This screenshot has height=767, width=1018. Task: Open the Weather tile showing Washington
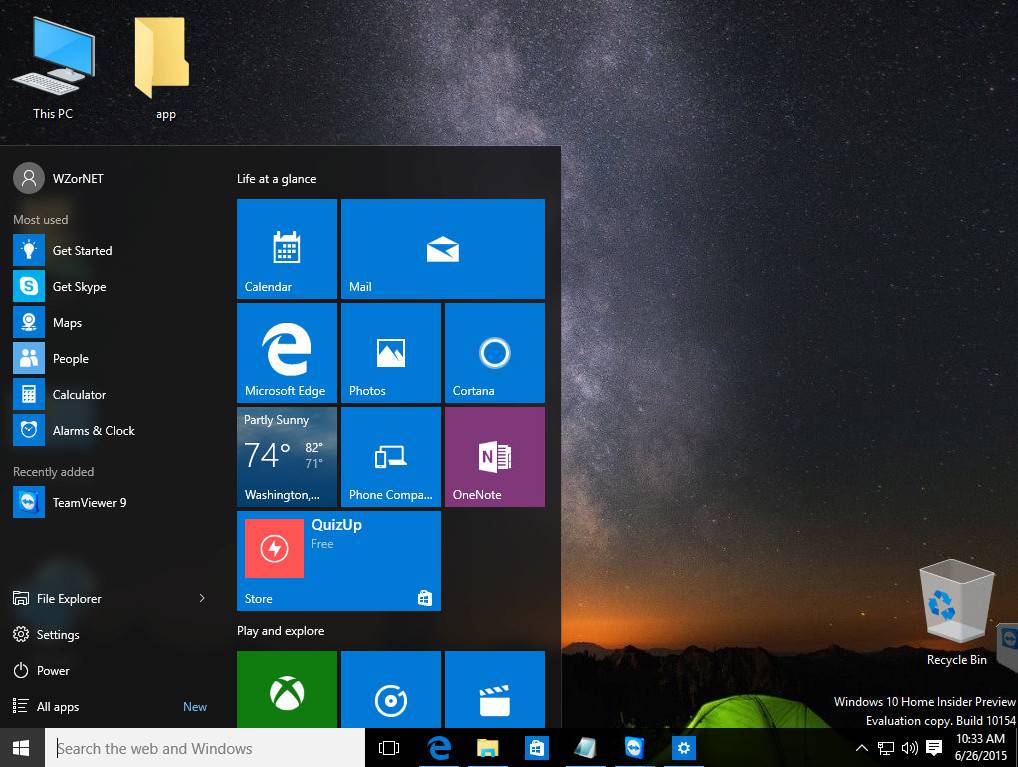pos(287,457)
